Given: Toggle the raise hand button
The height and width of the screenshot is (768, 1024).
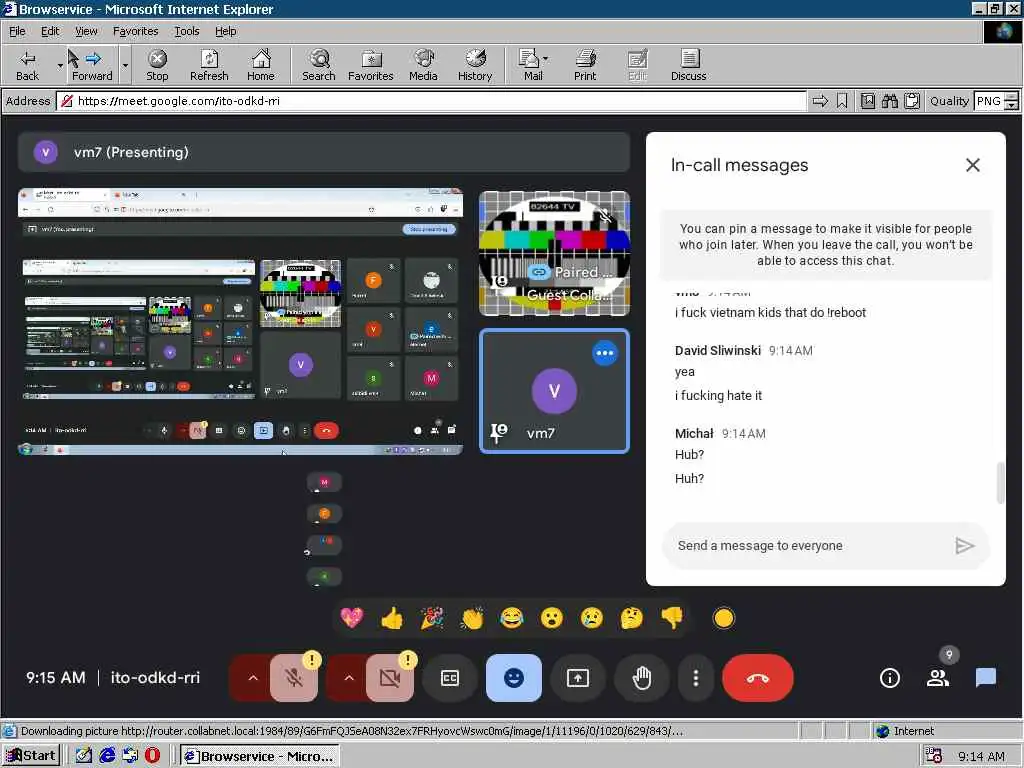Looking at the screenshot, I should click(x=642, y=678).
